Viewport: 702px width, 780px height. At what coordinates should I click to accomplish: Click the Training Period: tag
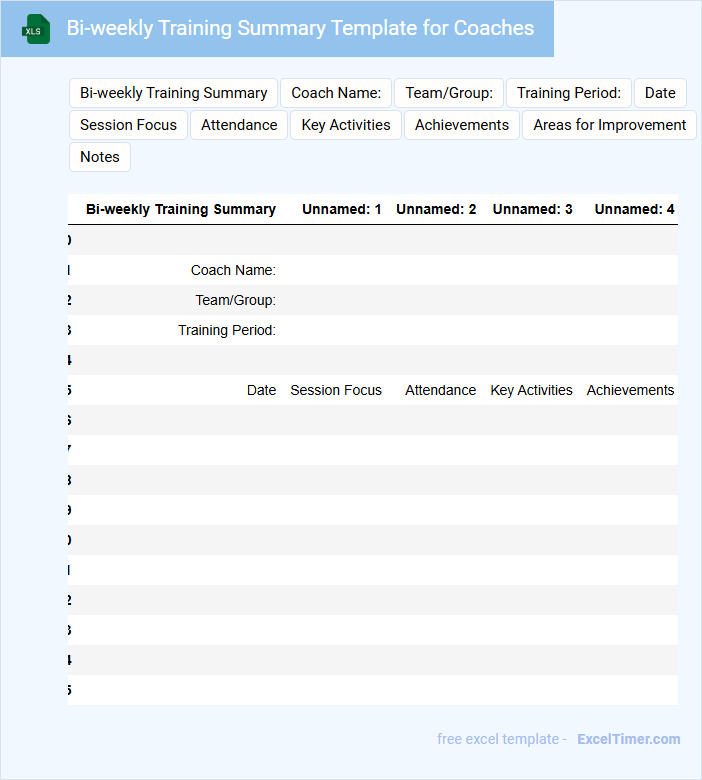point(569,93)
